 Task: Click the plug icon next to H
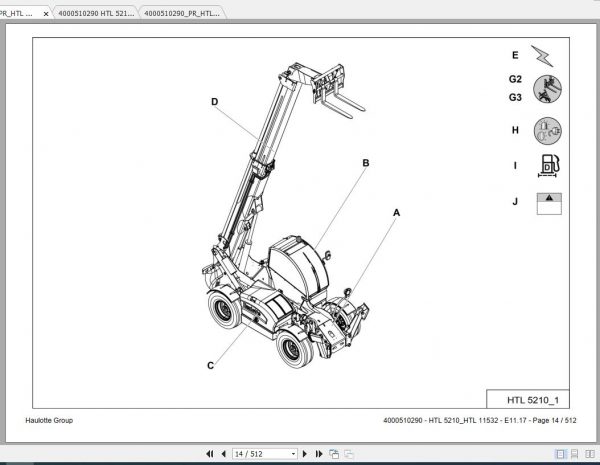click(547, 131)
